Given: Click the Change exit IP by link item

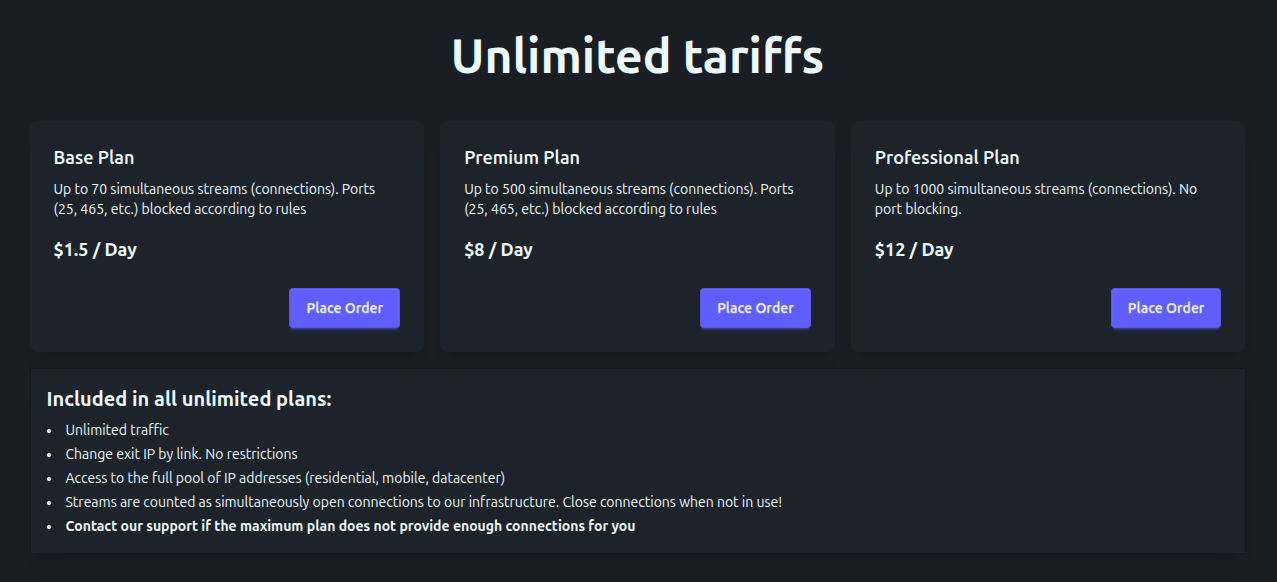Looking at the screenshot, I should pyautogui.click(x=181, y=454).
